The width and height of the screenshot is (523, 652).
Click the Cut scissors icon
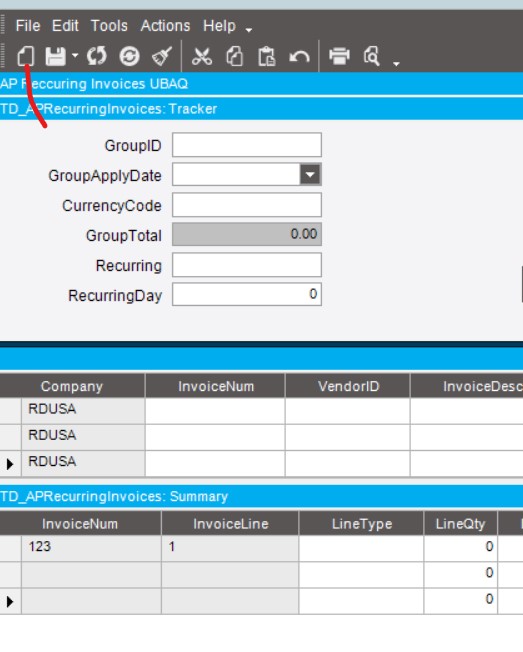coord(202,56)
